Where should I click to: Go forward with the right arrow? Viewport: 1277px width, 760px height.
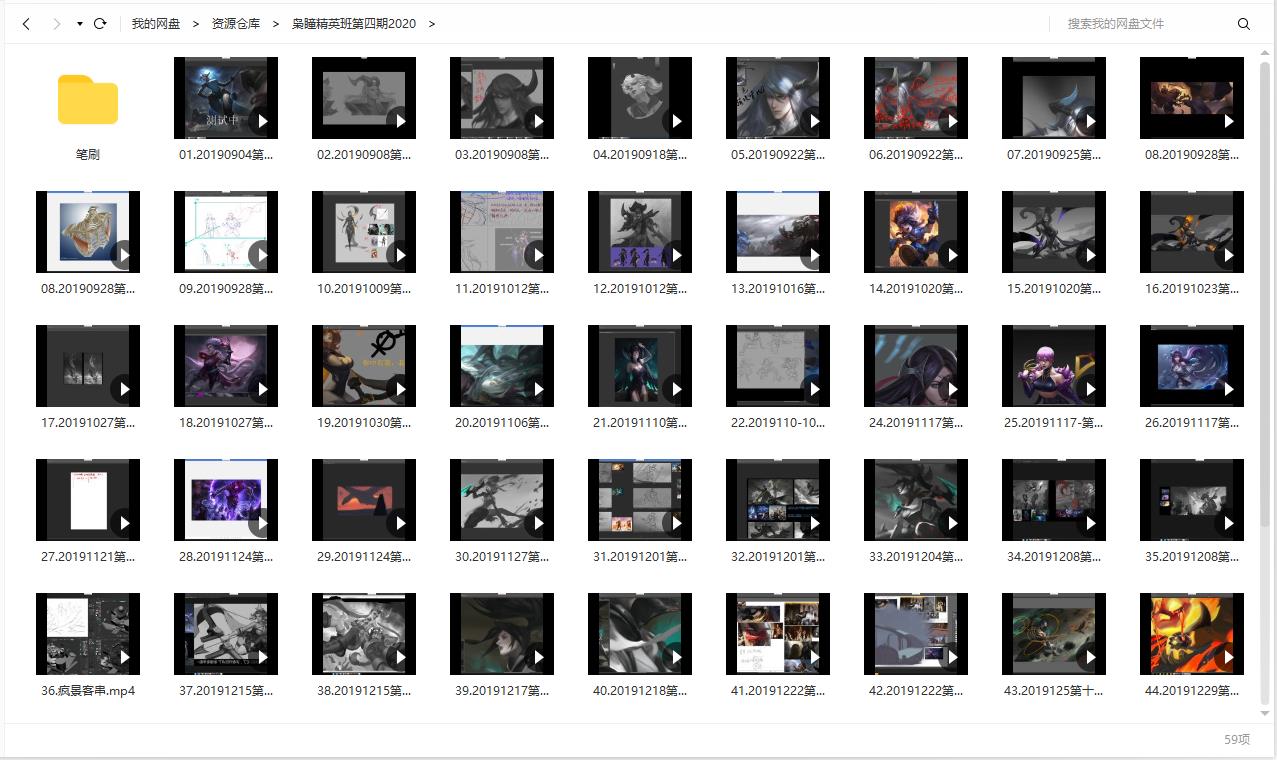56,24
